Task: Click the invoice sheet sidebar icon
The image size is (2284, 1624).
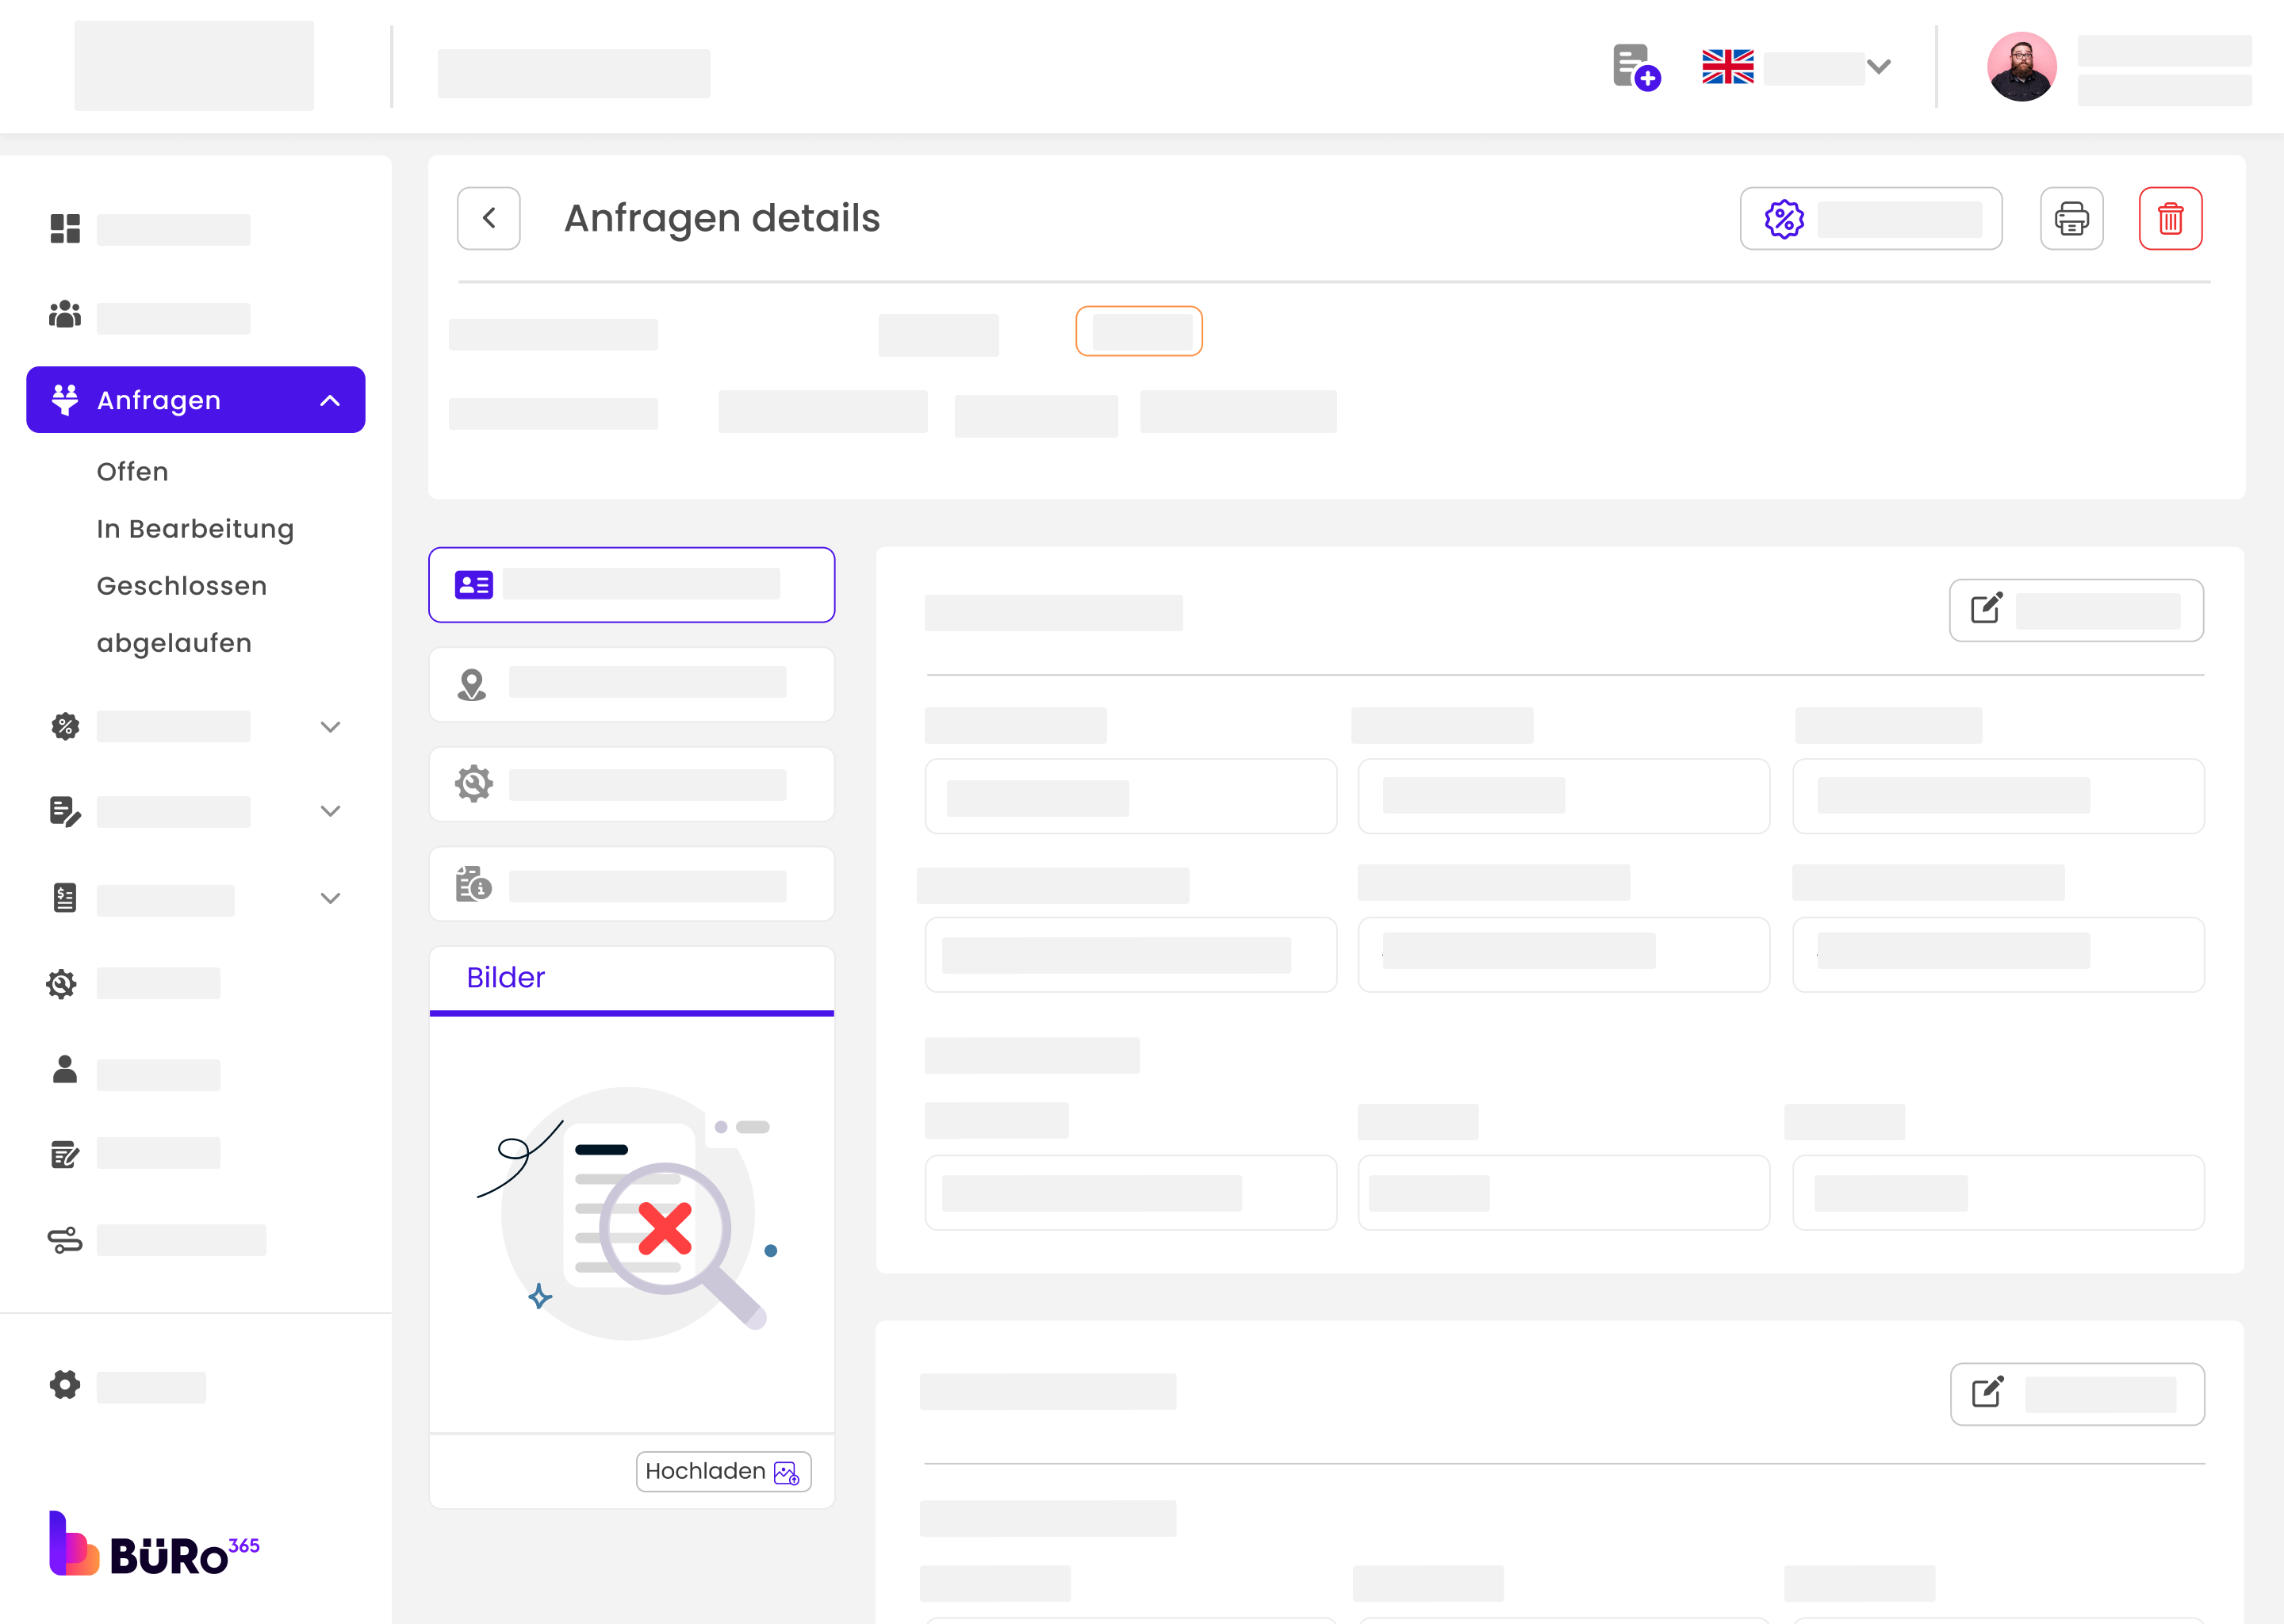Action: click(x=65, y=898)
